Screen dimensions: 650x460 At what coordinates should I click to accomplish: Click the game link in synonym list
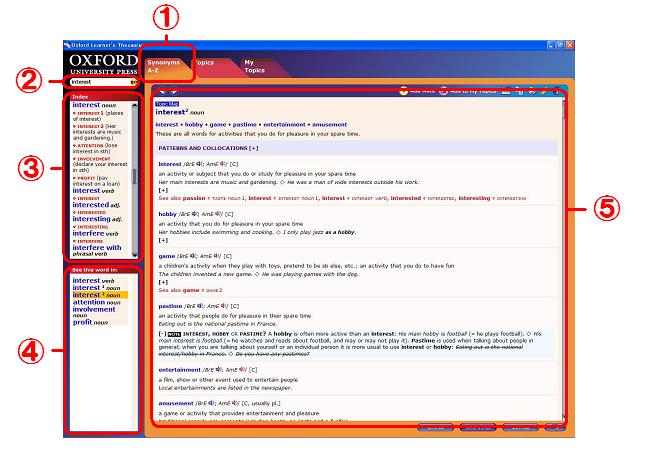tap(218, 125)
